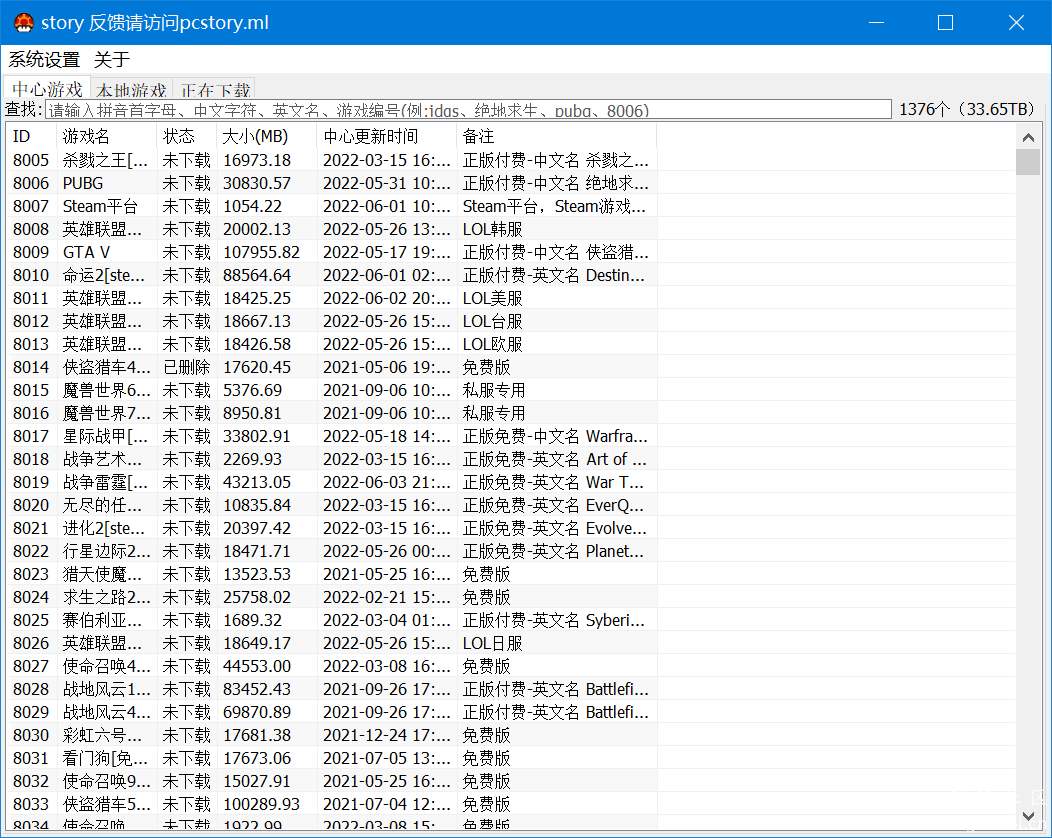
Task: Select the 中心游戏 tab
Action: 46,88
